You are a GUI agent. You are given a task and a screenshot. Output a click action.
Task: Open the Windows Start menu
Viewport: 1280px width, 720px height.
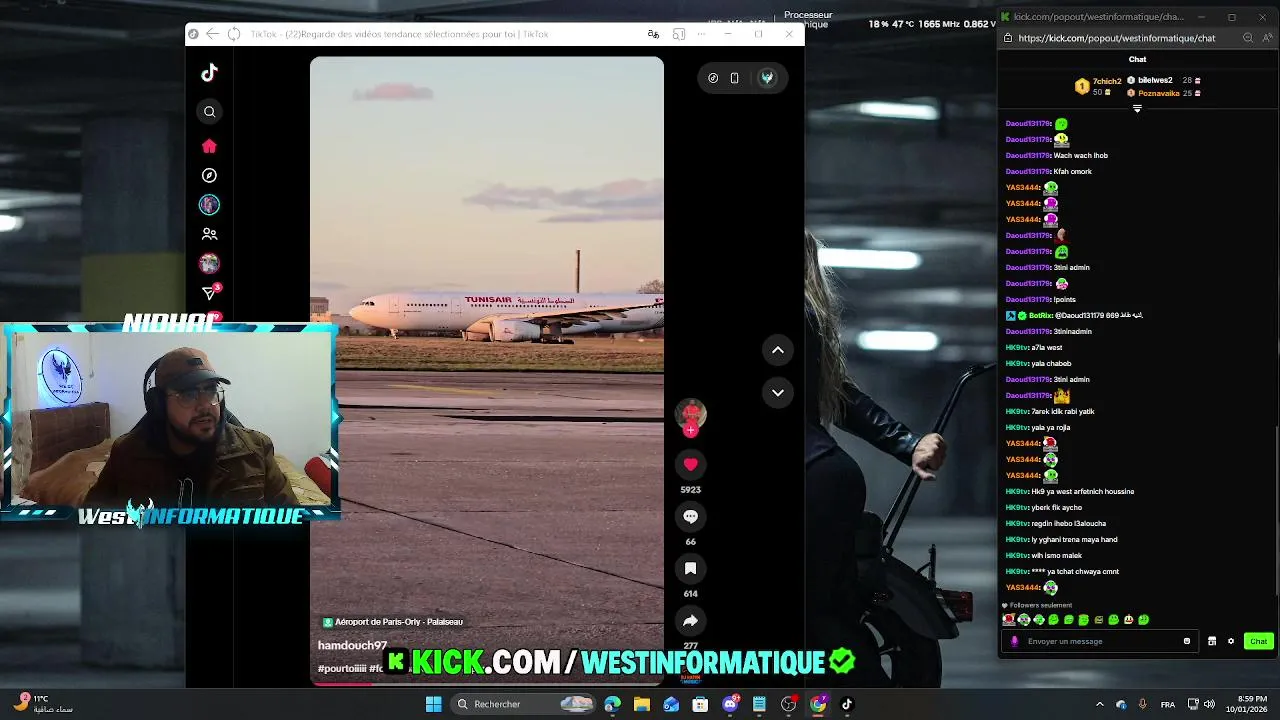coord(433,704)
